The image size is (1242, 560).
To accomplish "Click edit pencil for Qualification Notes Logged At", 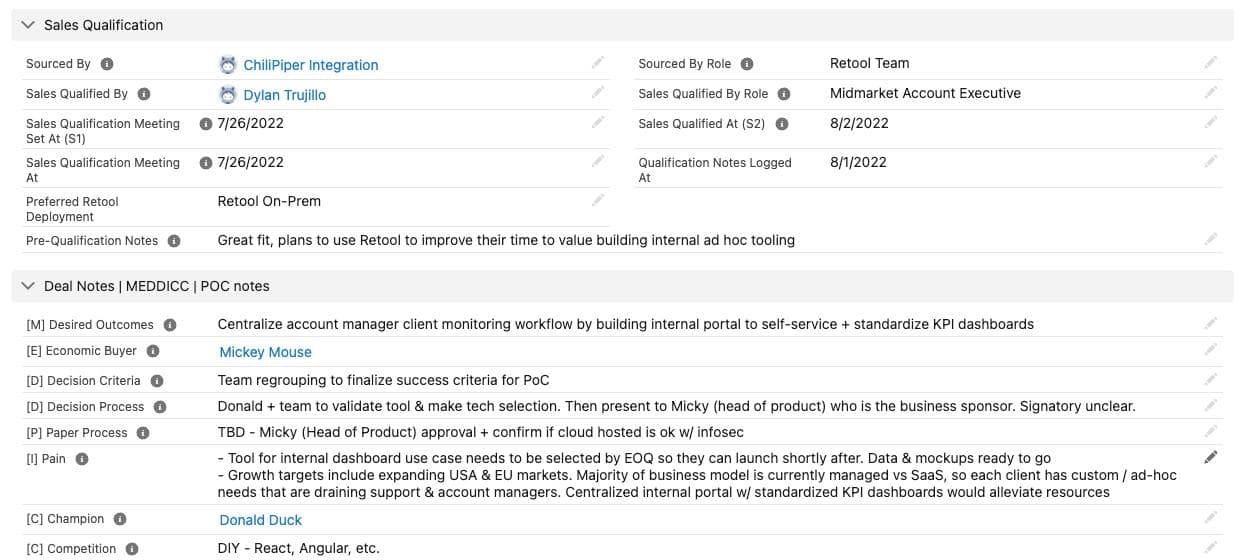I will coord(1210,161).
